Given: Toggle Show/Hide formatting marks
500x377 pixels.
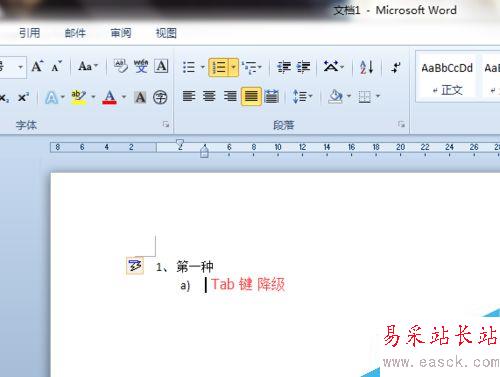Looking at the screenshot, I should point(396,67).
